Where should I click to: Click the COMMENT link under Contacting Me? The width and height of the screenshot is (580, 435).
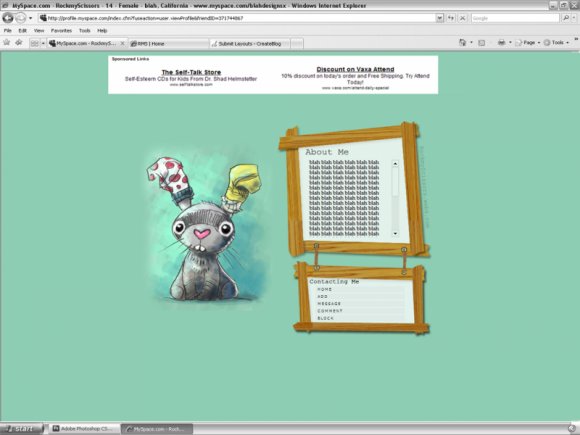pyautogui.click(x=330, y=311)
